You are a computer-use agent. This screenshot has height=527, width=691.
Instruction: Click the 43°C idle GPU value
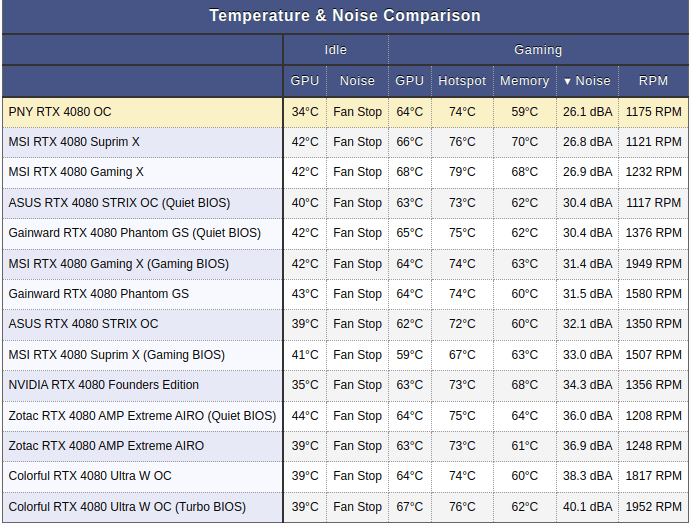pos(305,293)
